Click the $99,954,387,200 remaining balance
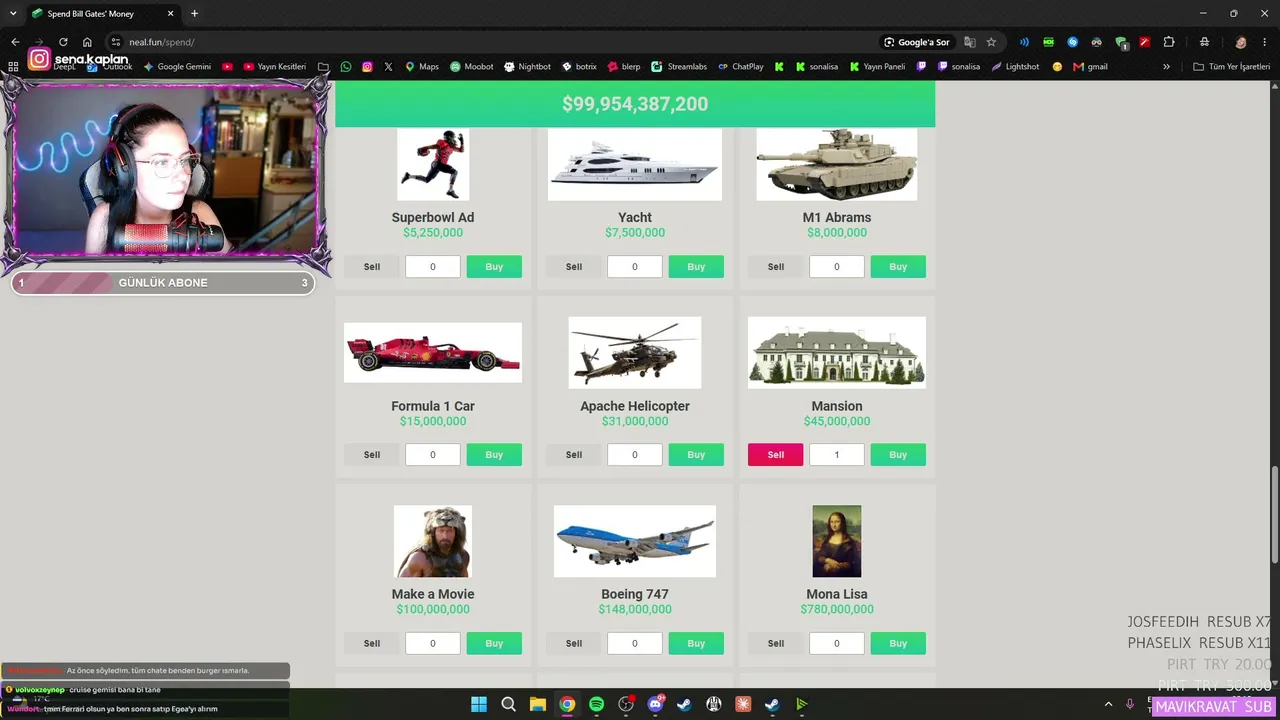1280x720 pixels. (635, 104)
